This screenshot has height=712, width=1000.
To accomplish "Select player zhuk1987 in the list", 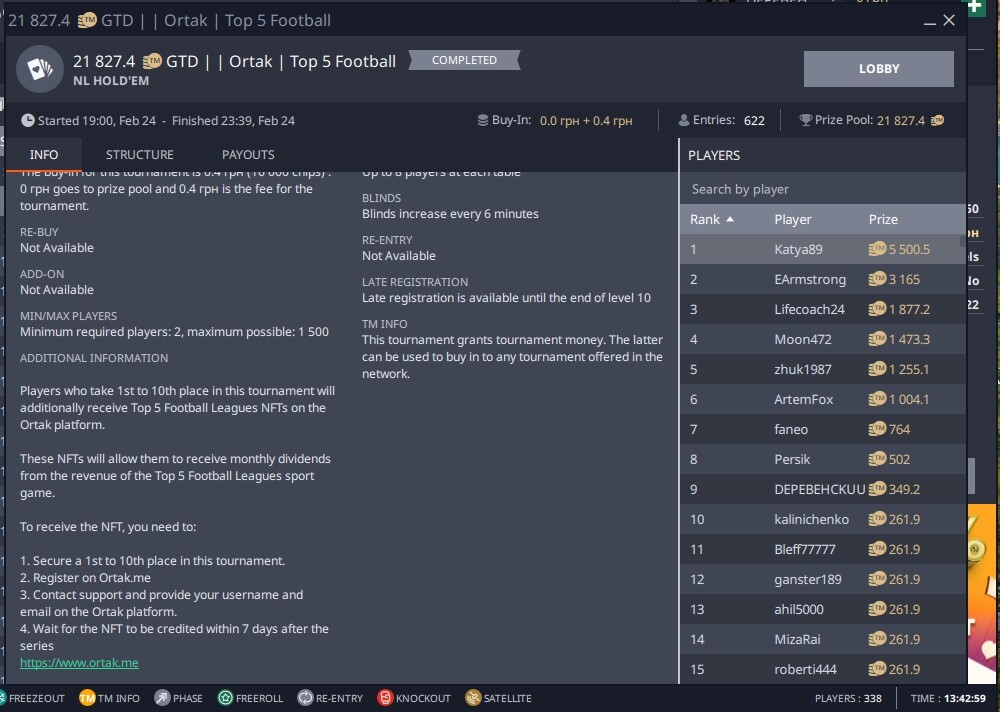I will pyautogui.click(x=823, y=369).
